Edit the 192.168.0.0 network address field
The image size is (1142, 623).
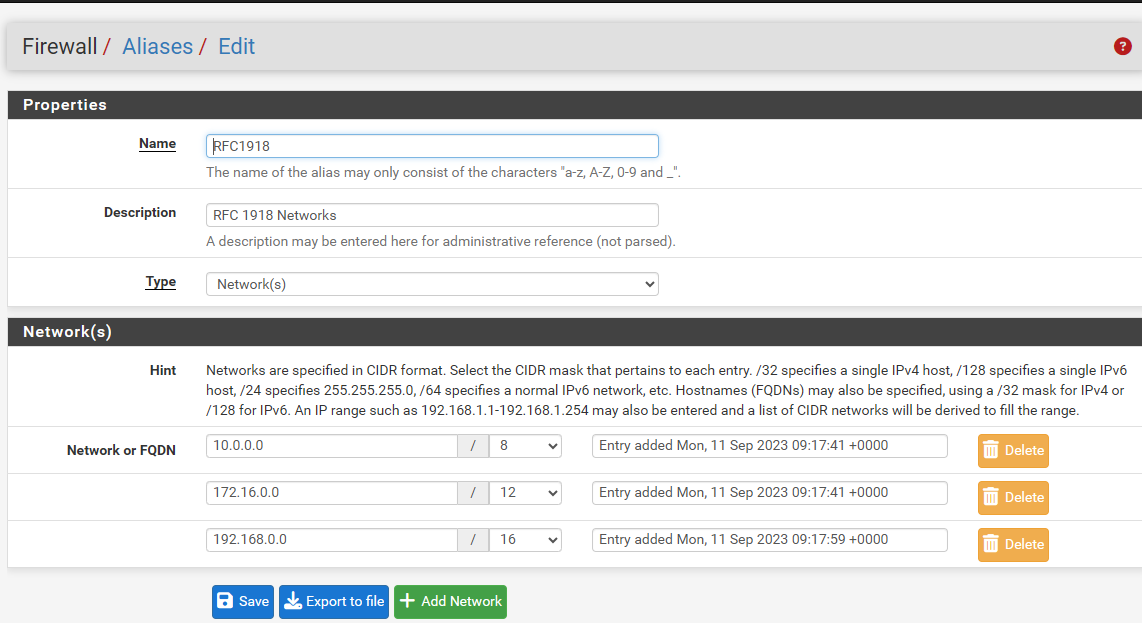pos(331,540)
